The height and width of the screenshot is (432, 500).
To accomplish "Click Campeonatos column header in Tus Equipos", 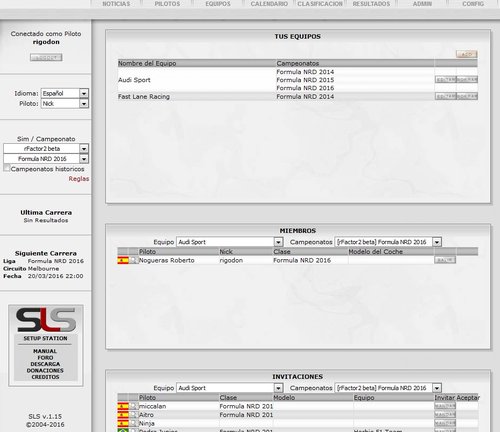I will pos(298,63).
